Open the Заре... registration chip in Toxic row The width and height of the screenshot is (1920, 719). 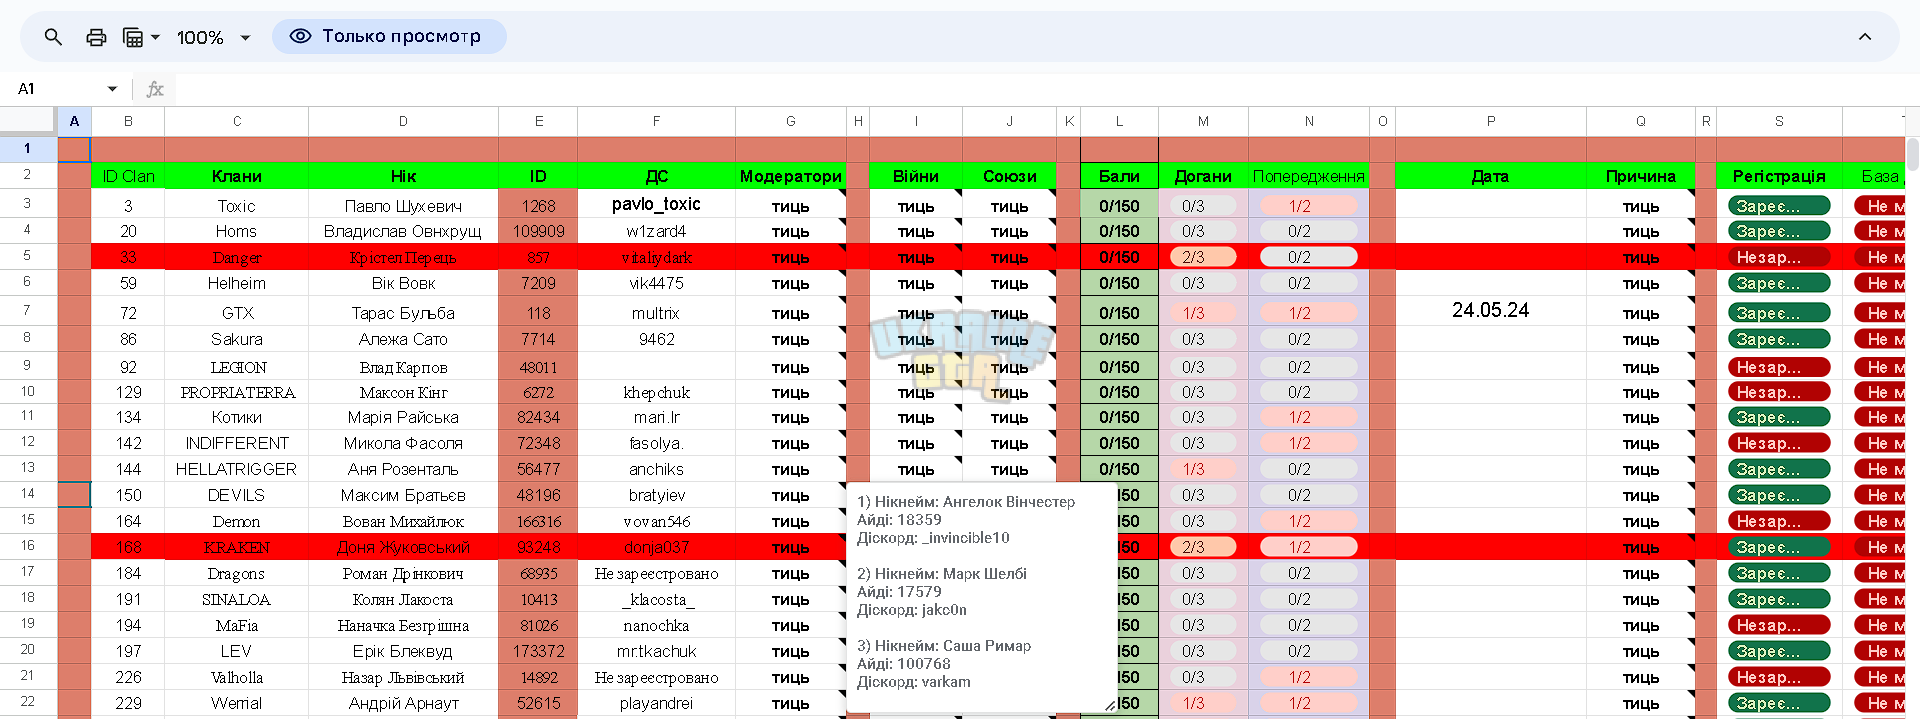1779,206
